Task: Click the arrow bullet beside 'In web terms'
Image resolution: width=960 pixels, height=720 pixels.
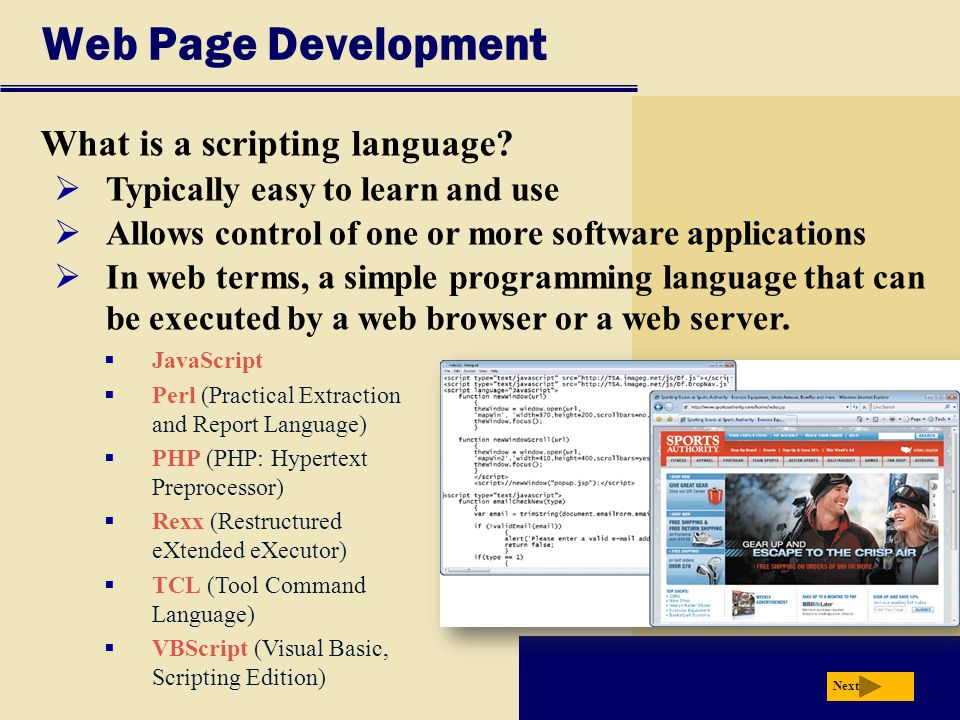Action: pyautogui.click(x=67, y=276)
